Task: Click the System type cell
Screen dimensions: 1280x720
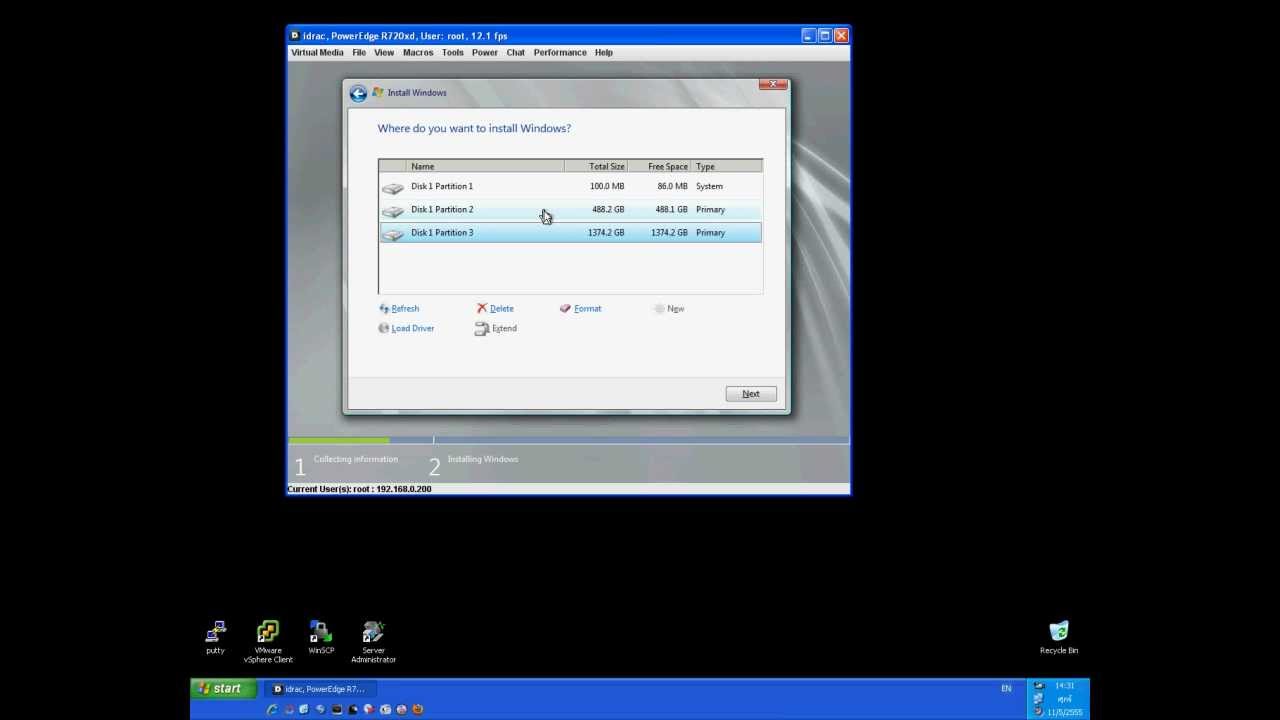Action: tap(709, 186)
